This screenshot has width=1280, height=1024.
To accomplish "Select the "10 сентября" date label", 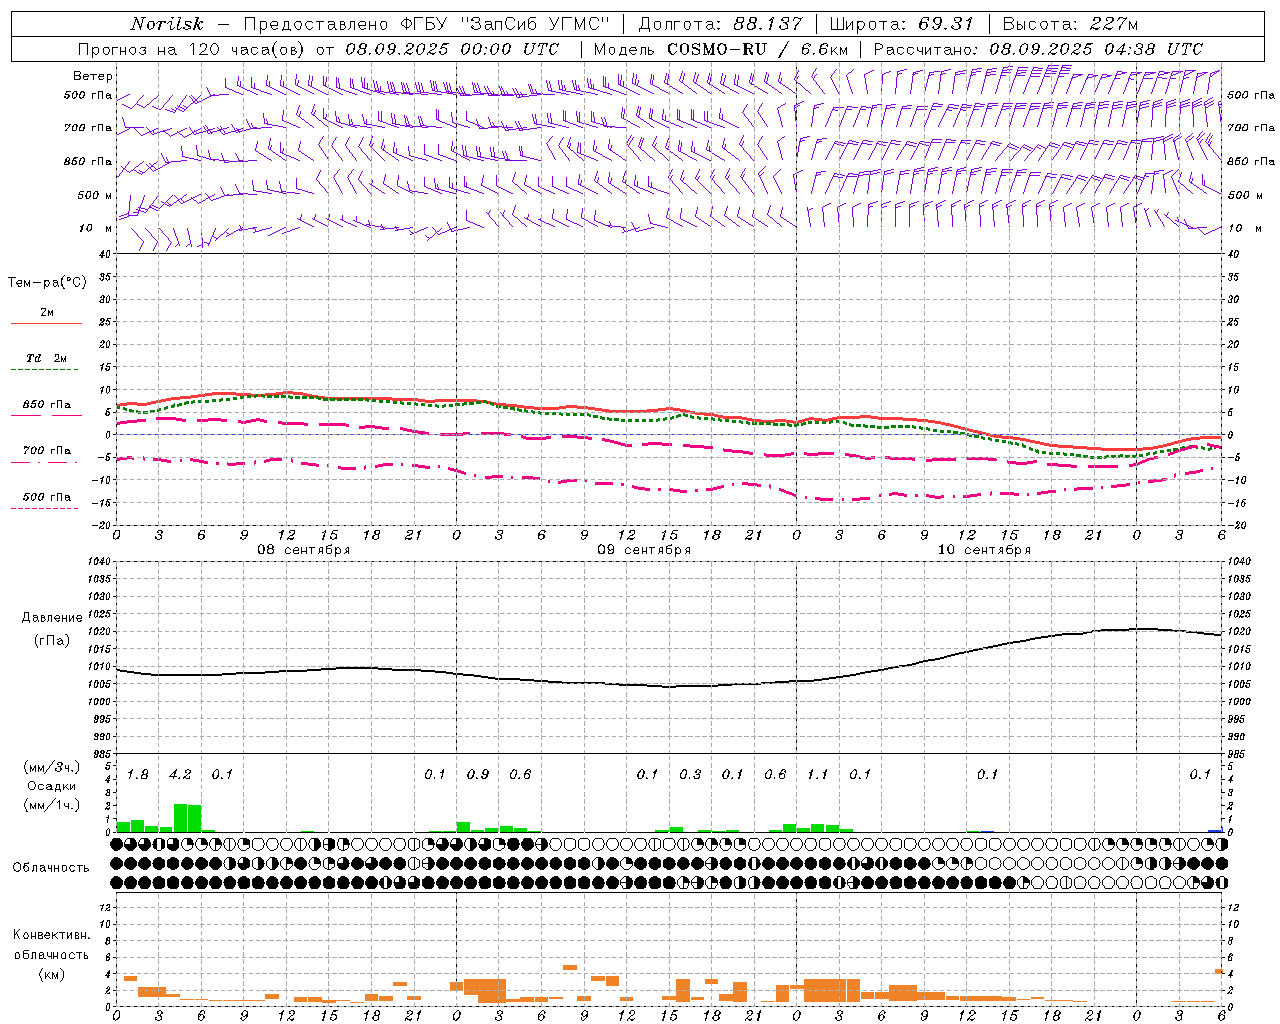I will (984, 550).
